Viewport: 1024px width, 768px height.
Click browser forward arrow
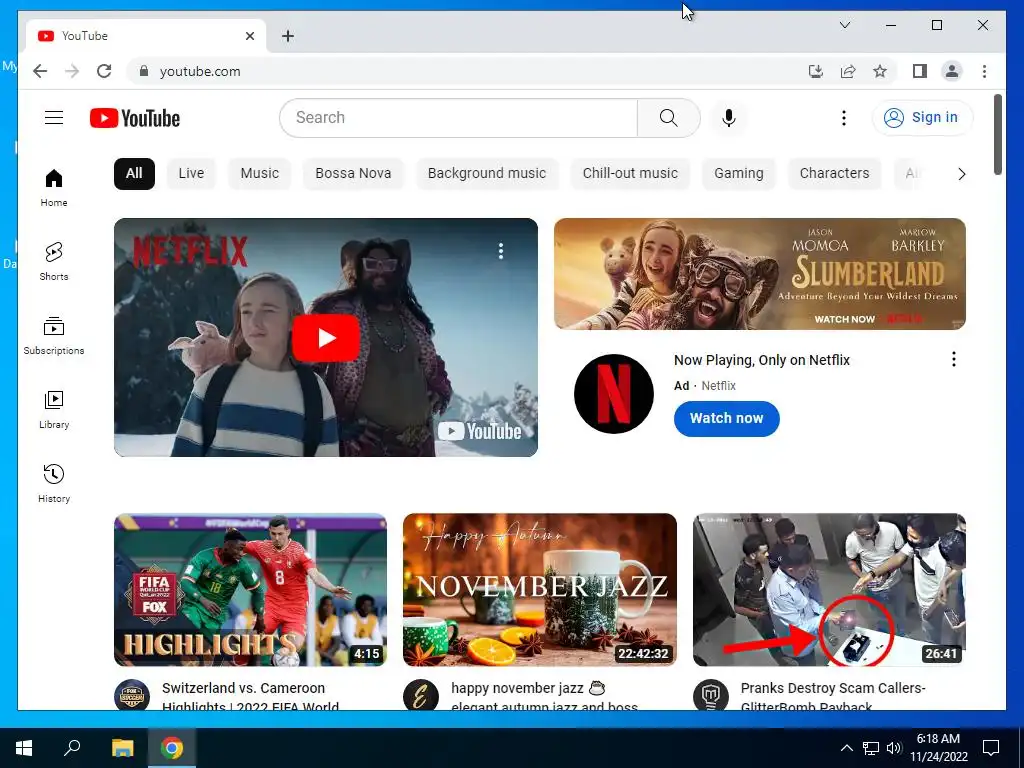point(72,71)
